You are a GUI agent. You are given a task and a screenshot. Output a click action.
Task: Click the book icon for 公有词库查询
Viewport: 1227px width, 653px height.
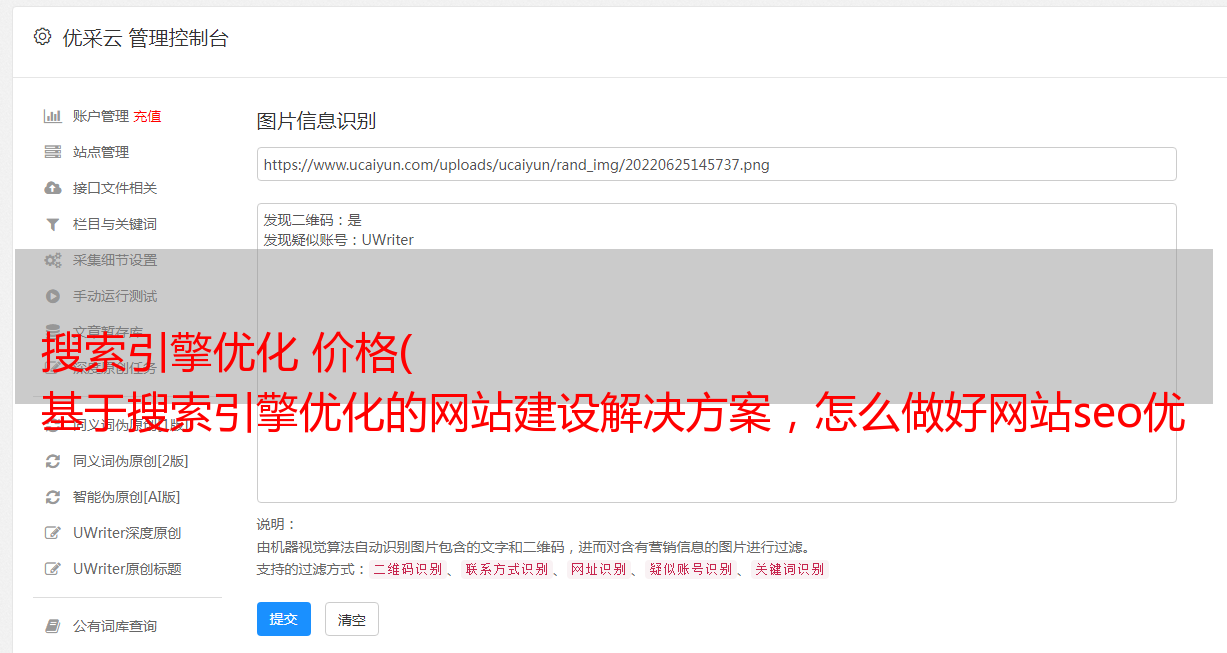(x=53, y=626)
